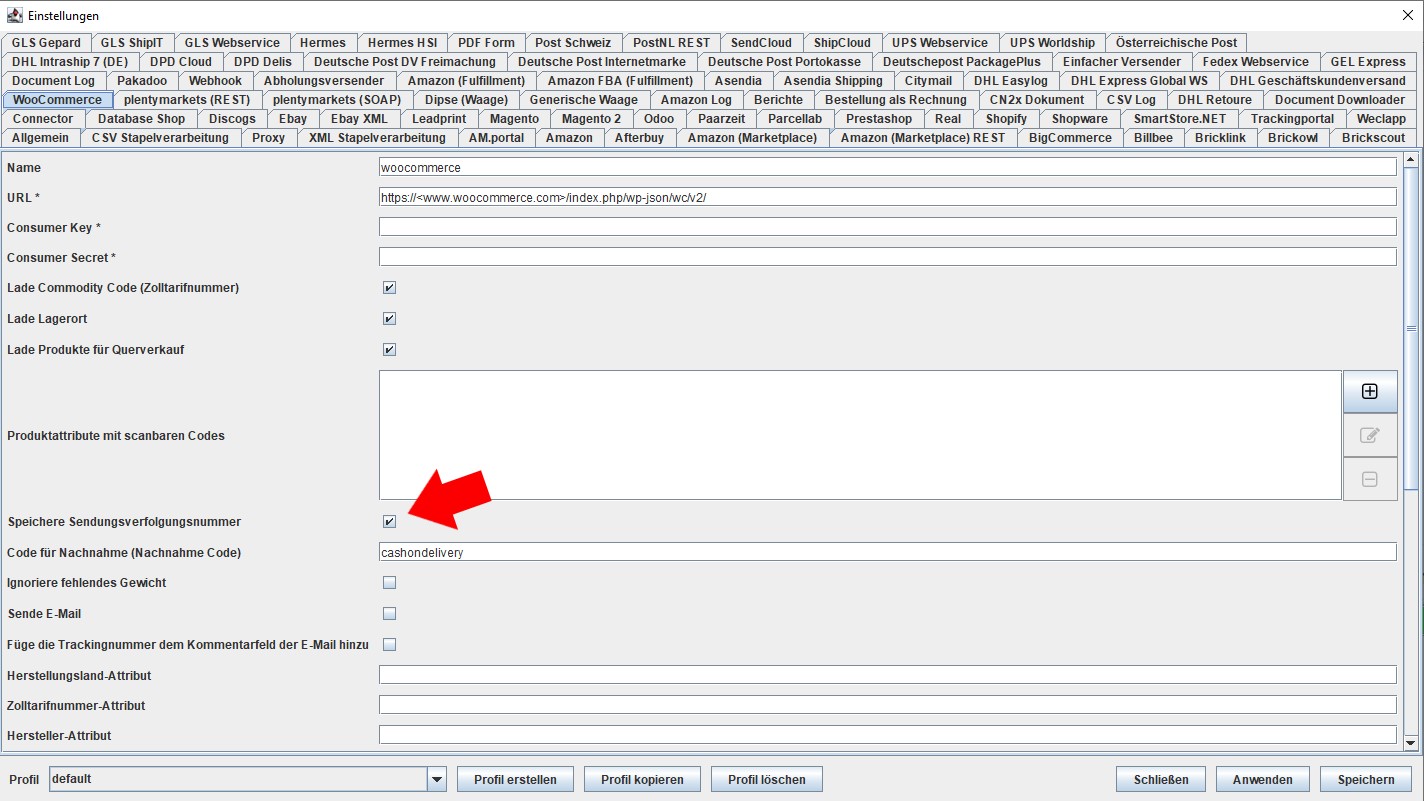Check the Sende E-Mail checkbox

(x=390, y=614)
